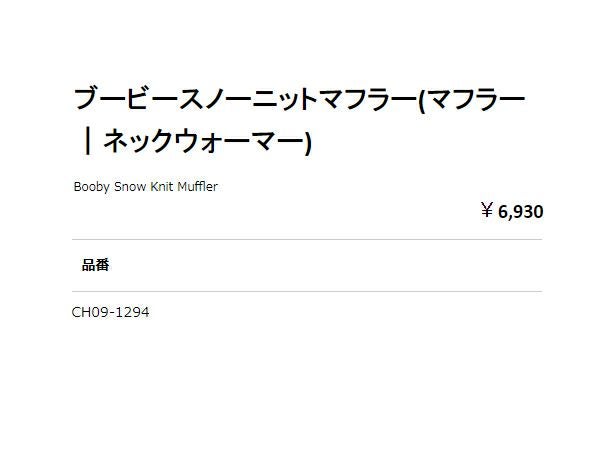
Task: Click the "Booby Snow Knit Muffler" subtitle
Action: tap(145, 187)
